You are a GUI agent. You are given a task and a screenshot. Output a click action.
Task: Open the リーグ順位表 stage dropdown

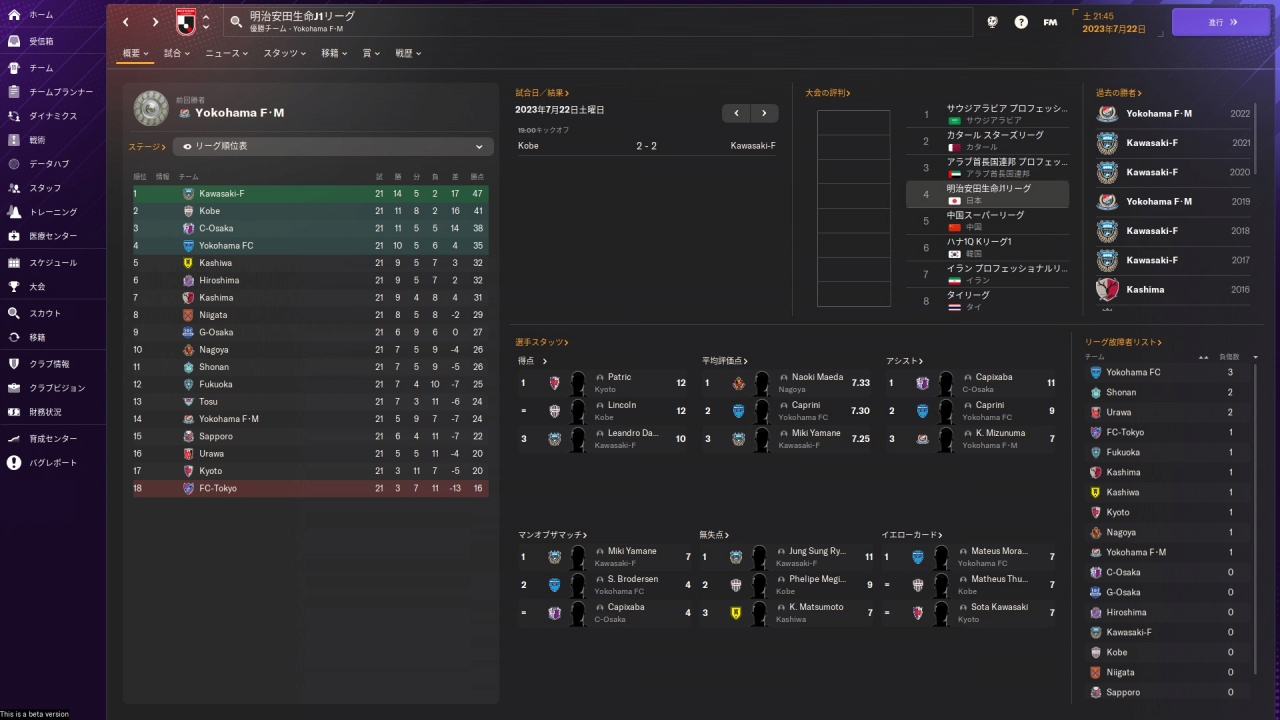(333, 146)
